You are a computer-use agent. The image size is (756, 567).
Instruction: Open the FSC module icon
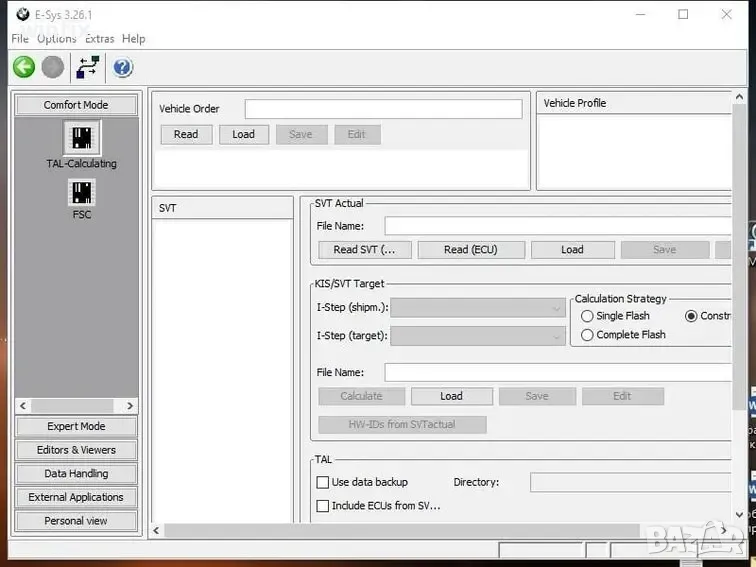point(81,193)
